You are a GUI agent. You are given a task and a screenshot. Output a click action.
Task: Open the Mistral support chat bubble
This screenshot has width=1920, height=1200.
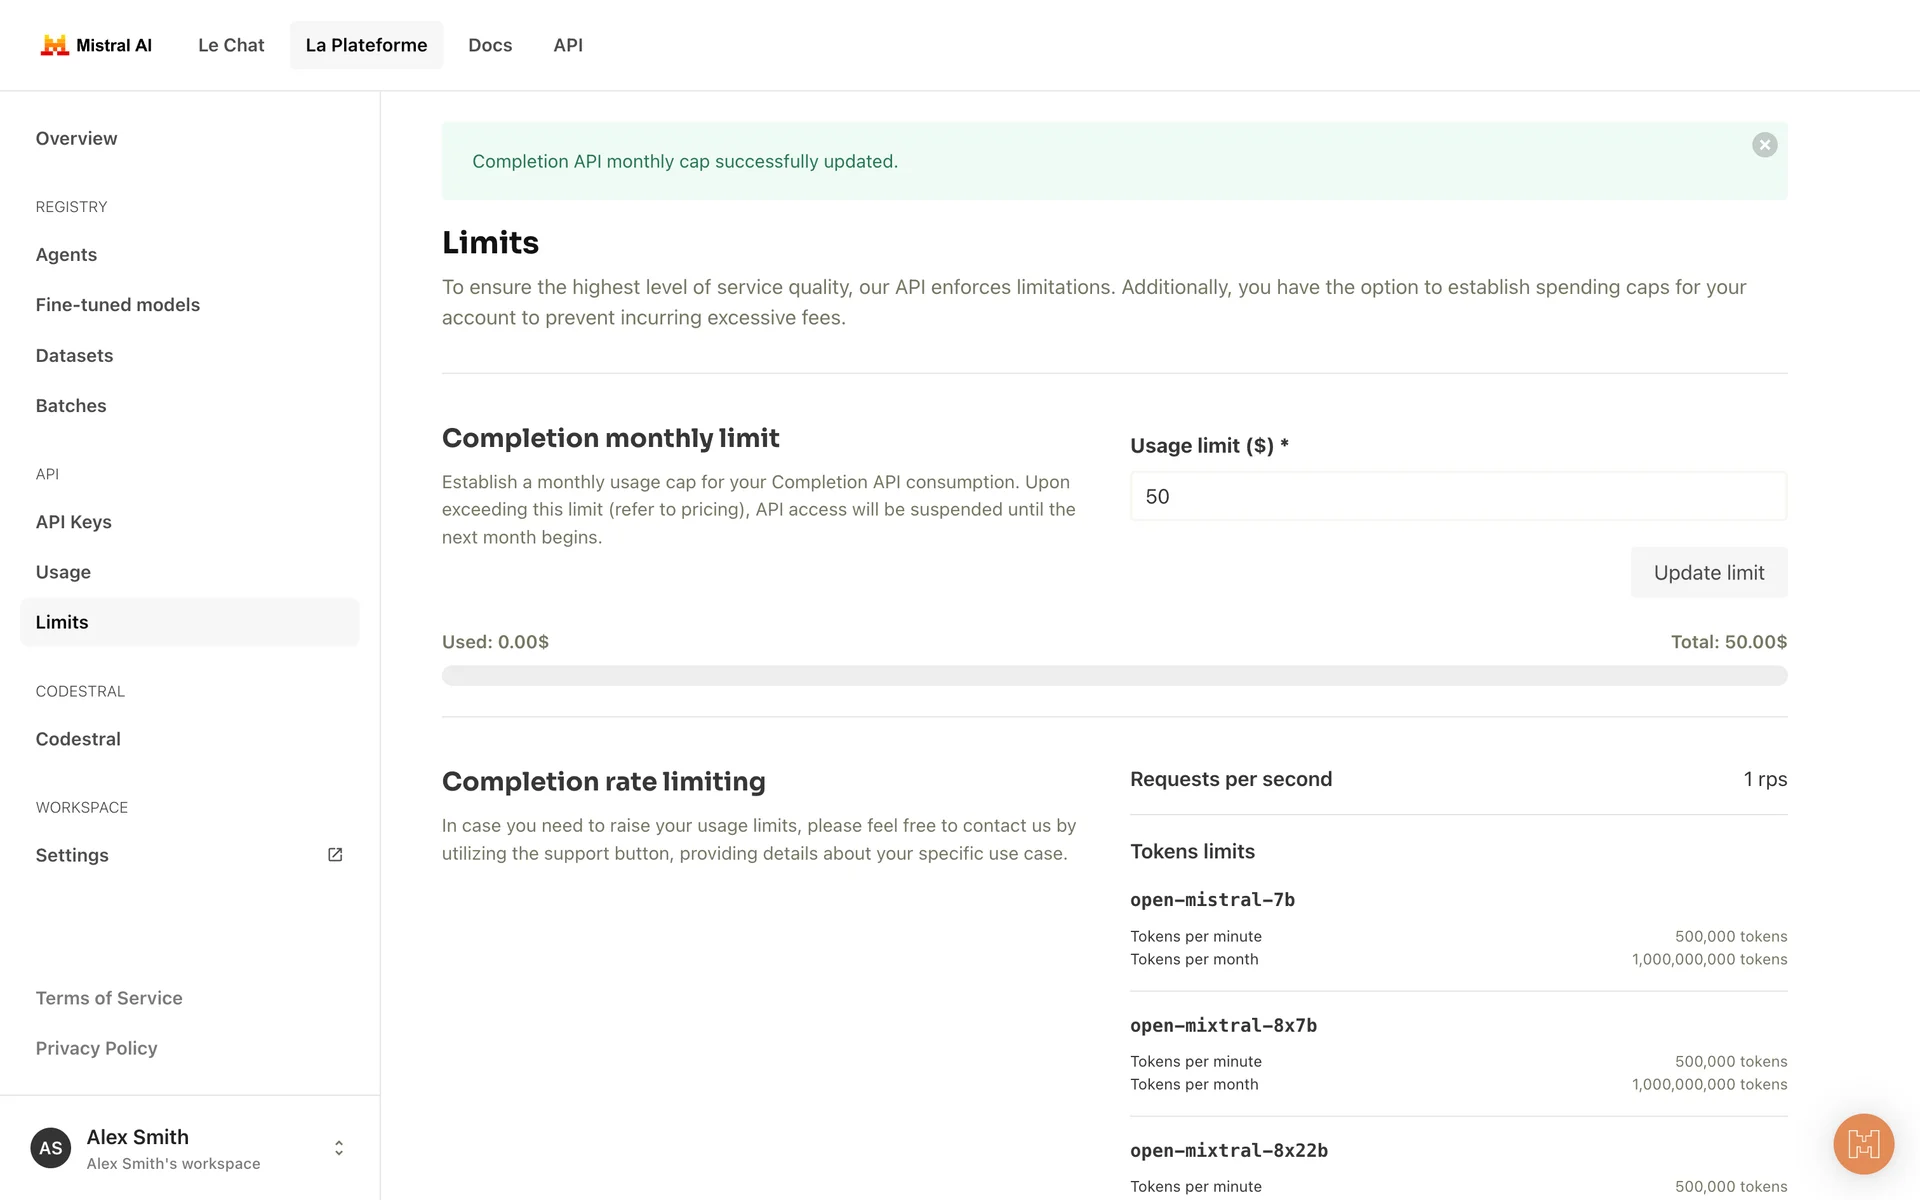click(1863, 1143)
